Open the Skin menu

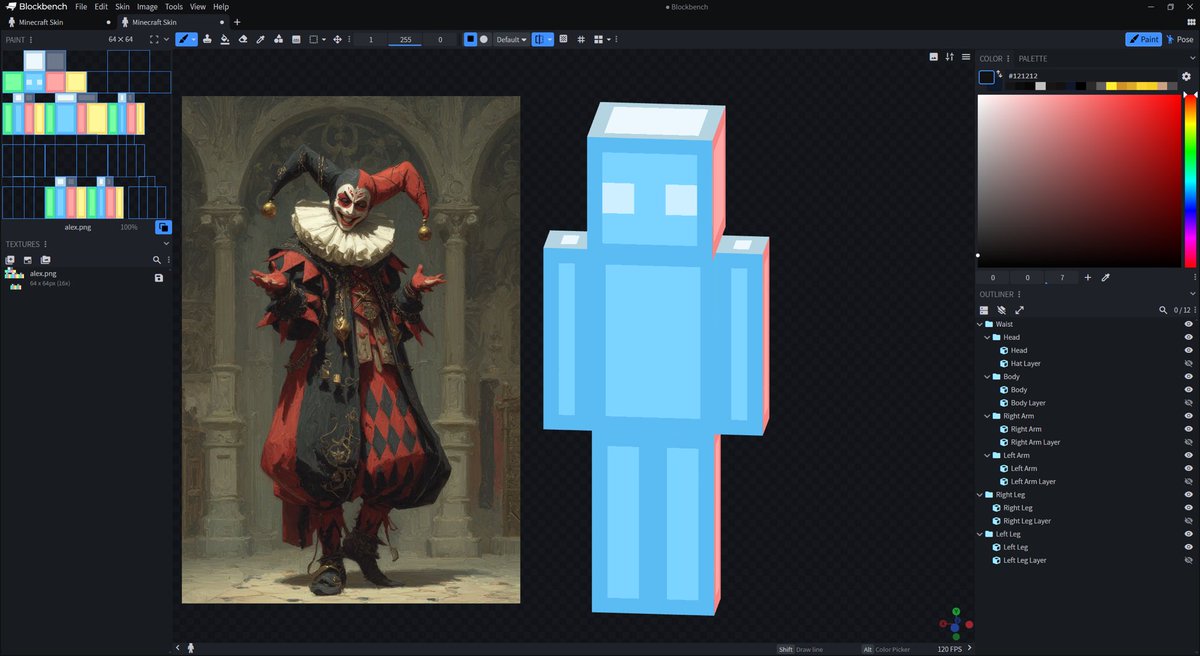click(x=122, y=6)
